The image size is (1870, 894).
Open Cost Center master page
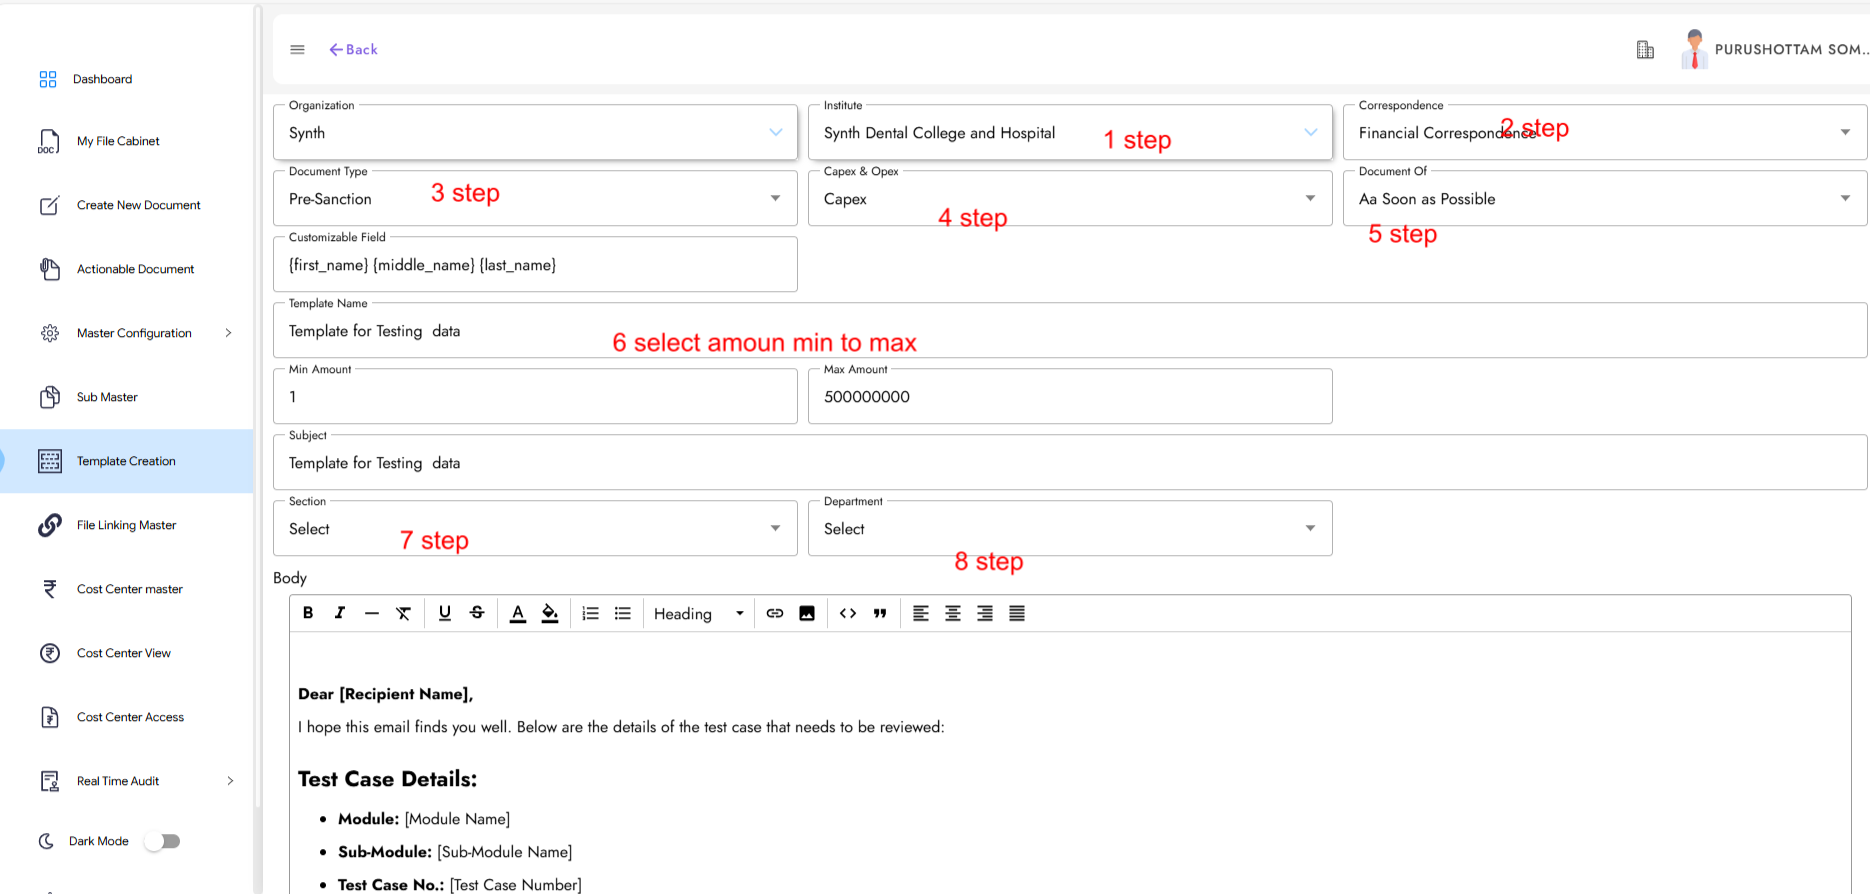(130, 589)
